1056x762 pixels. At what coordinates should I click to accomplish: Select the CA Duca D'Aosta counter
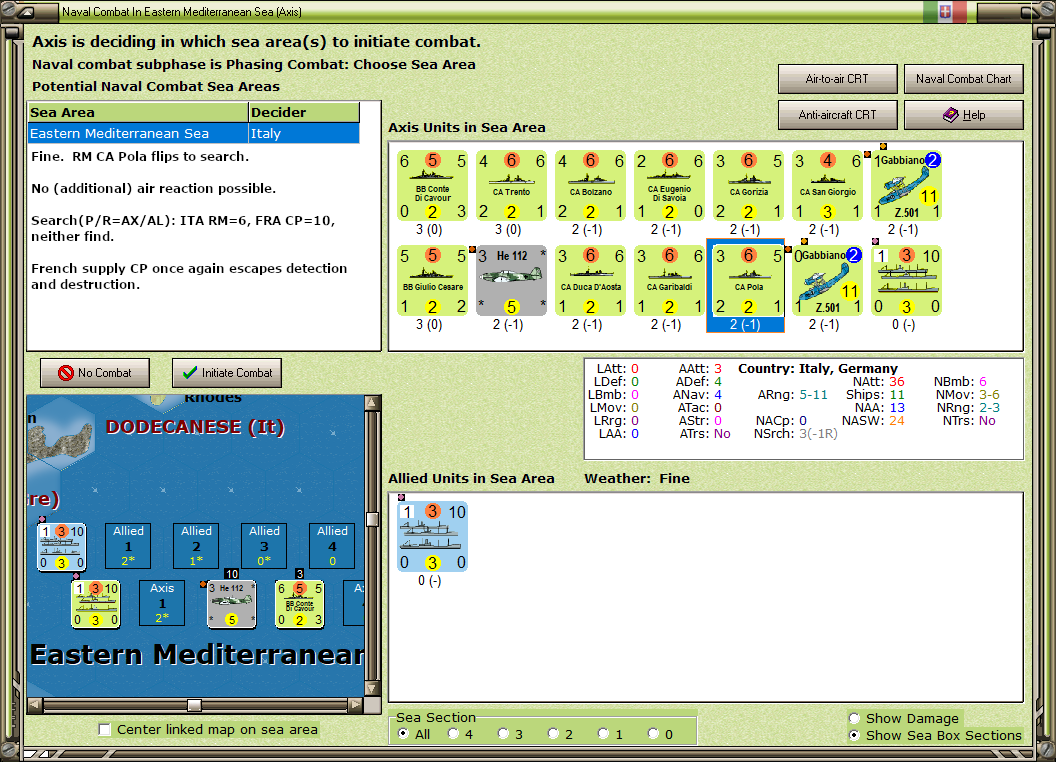[591, 280]
